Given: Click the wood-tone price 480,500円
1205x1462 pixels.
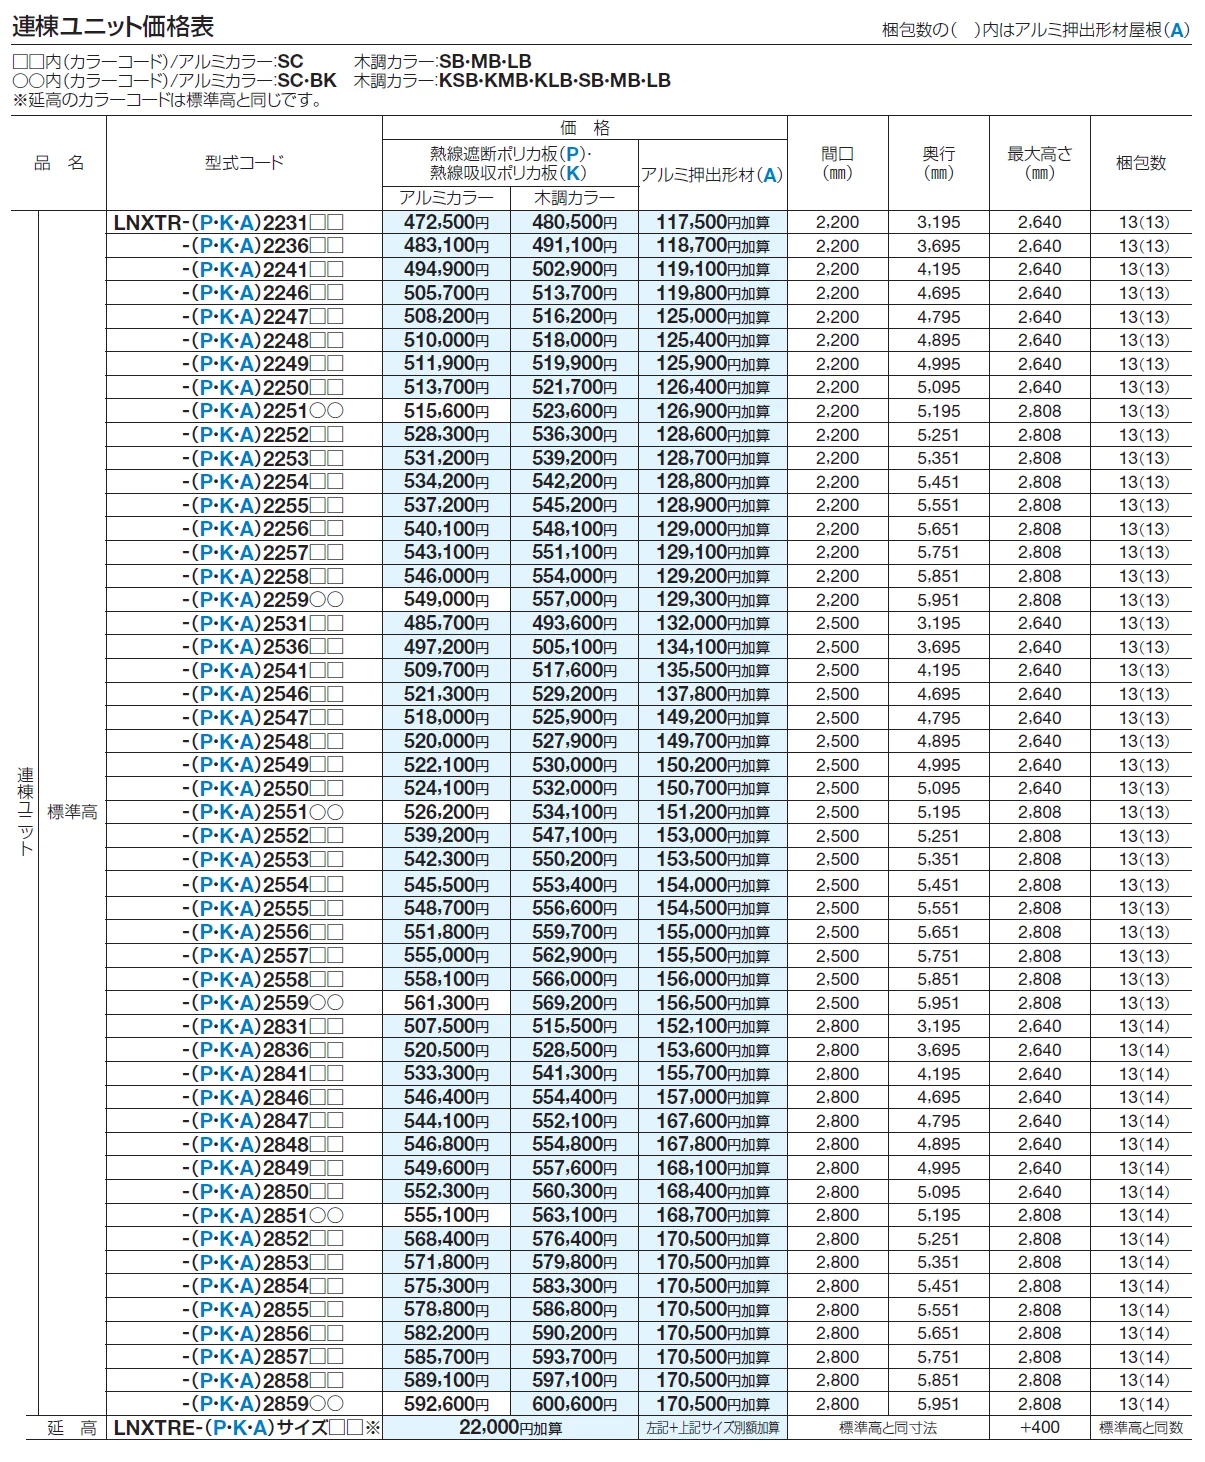Looking at the screenshot, I should point(574,222).
